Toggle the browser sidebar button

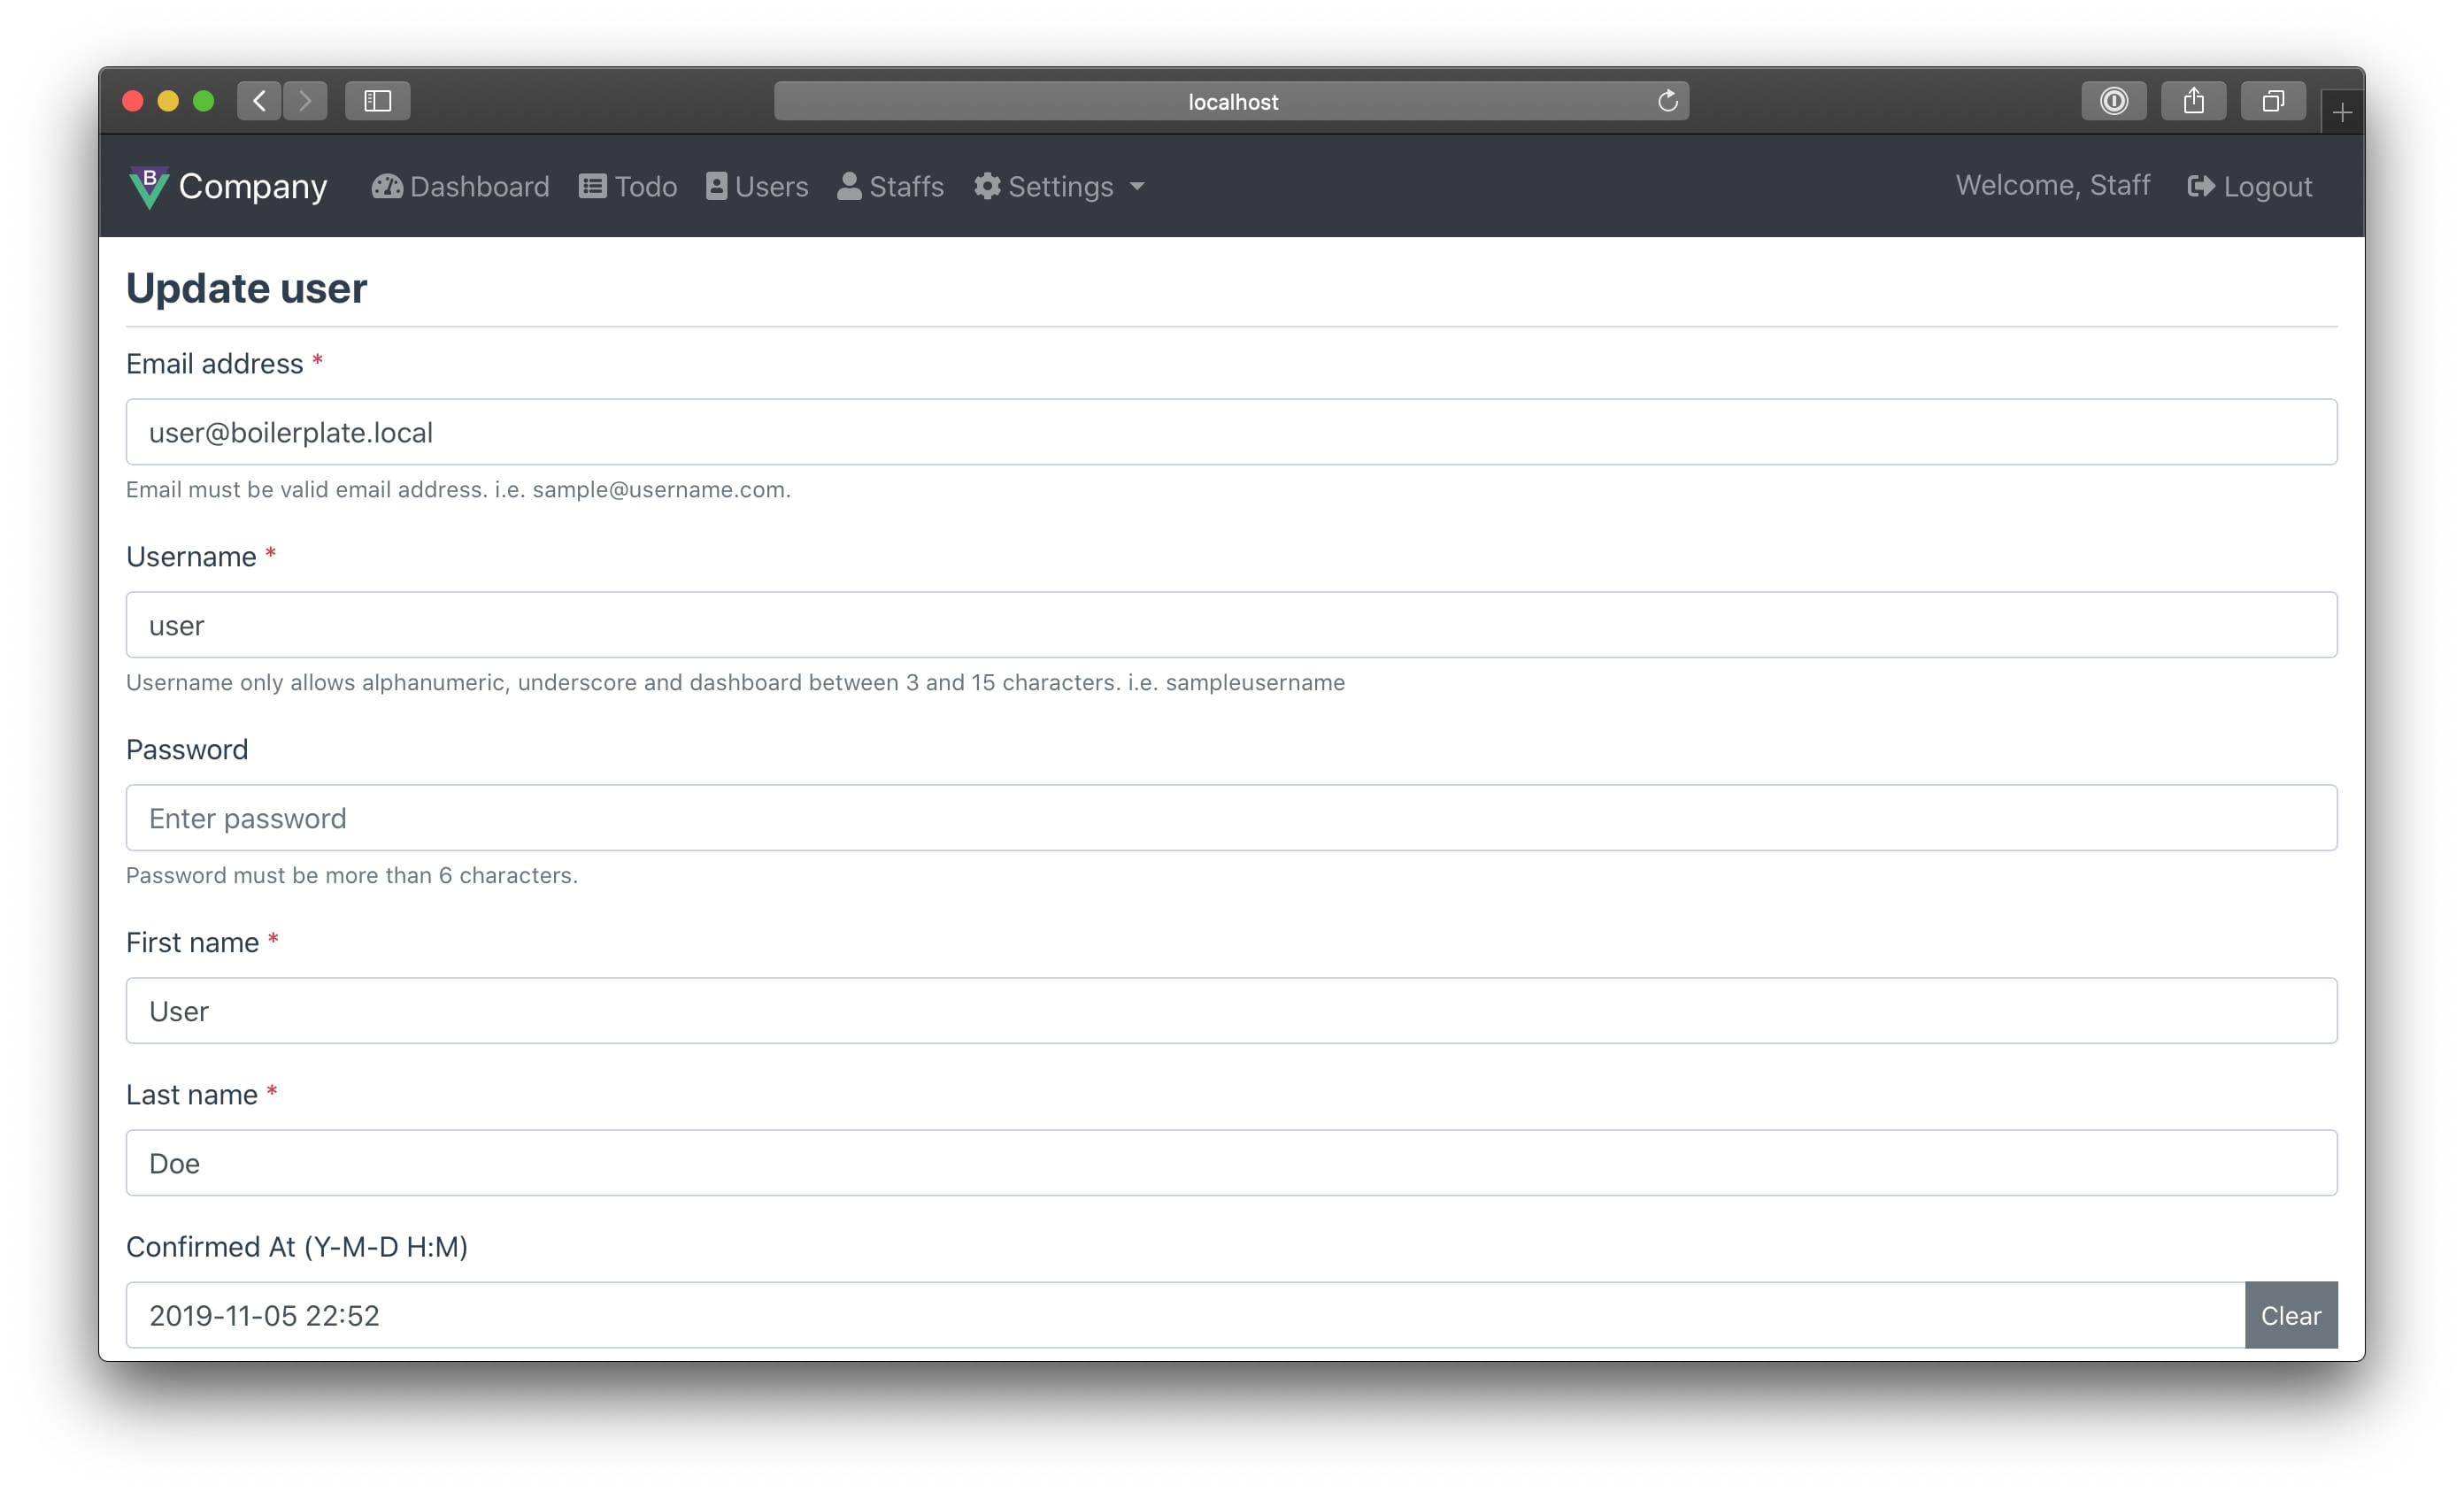coord(377,101)
